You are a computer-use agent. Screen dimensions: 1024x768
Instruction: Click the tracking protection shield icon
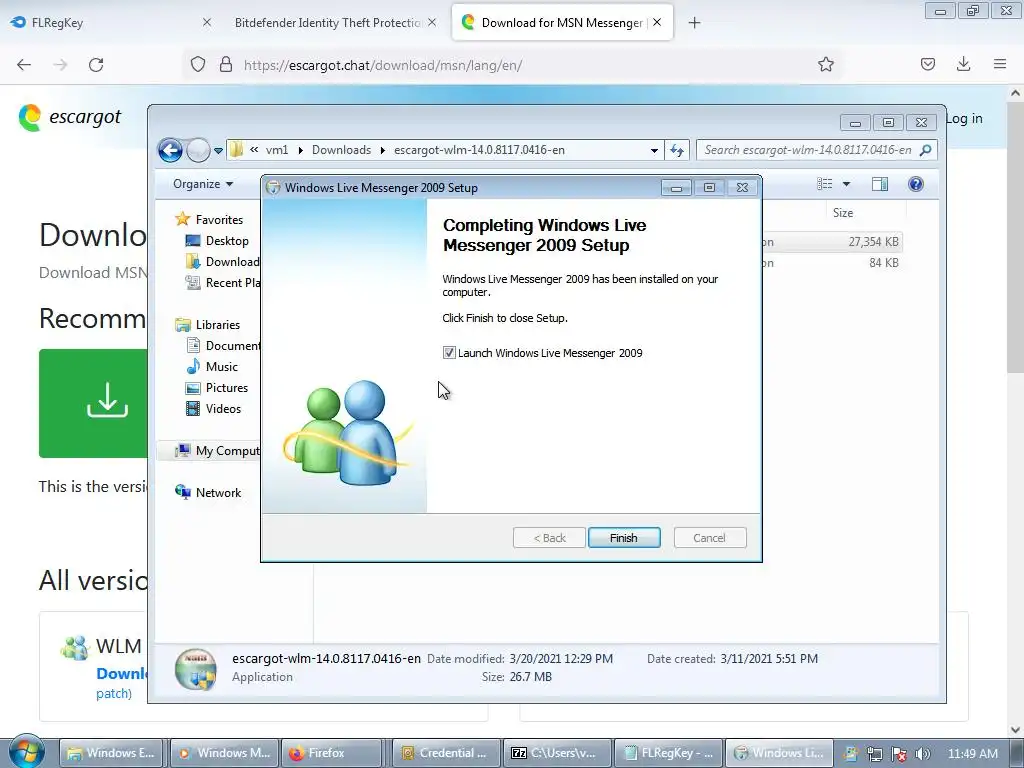coord(198,65)
